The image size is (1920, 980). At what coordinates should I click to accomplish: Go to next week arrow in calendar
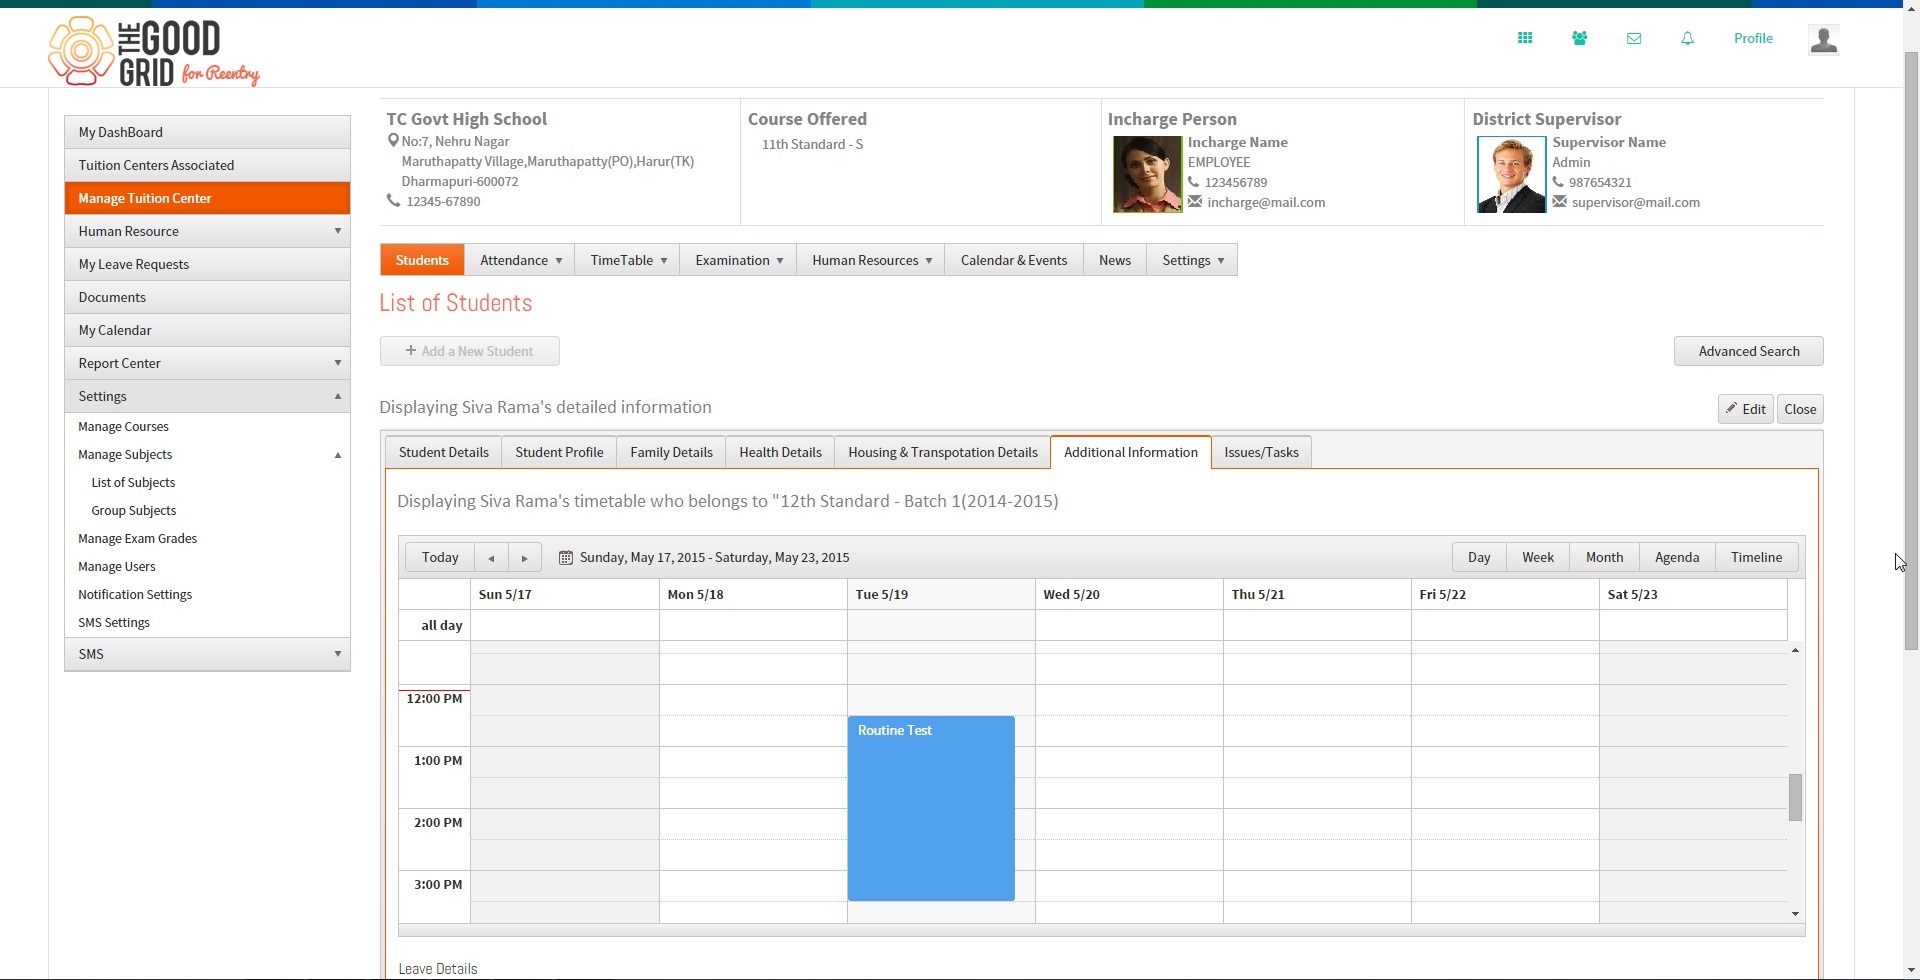tap(525, 557)
